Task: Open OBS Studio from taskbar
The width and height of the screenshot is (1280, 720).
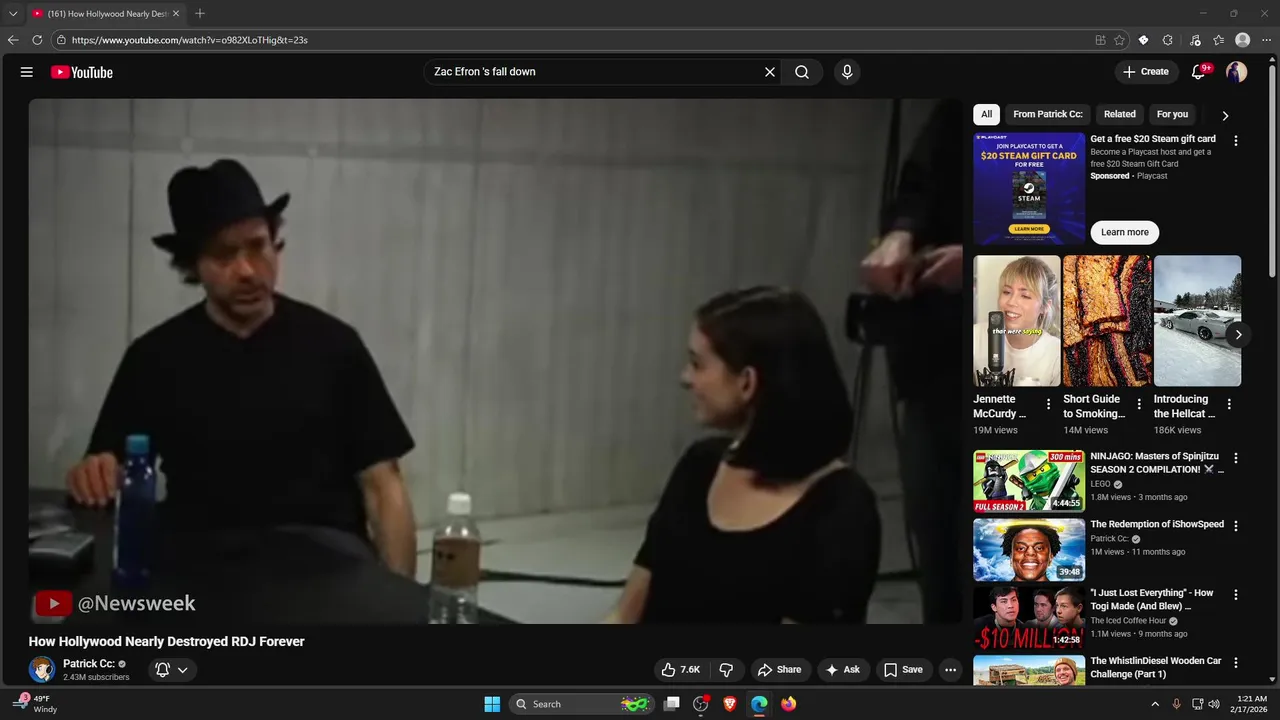Action: point(701,704)
